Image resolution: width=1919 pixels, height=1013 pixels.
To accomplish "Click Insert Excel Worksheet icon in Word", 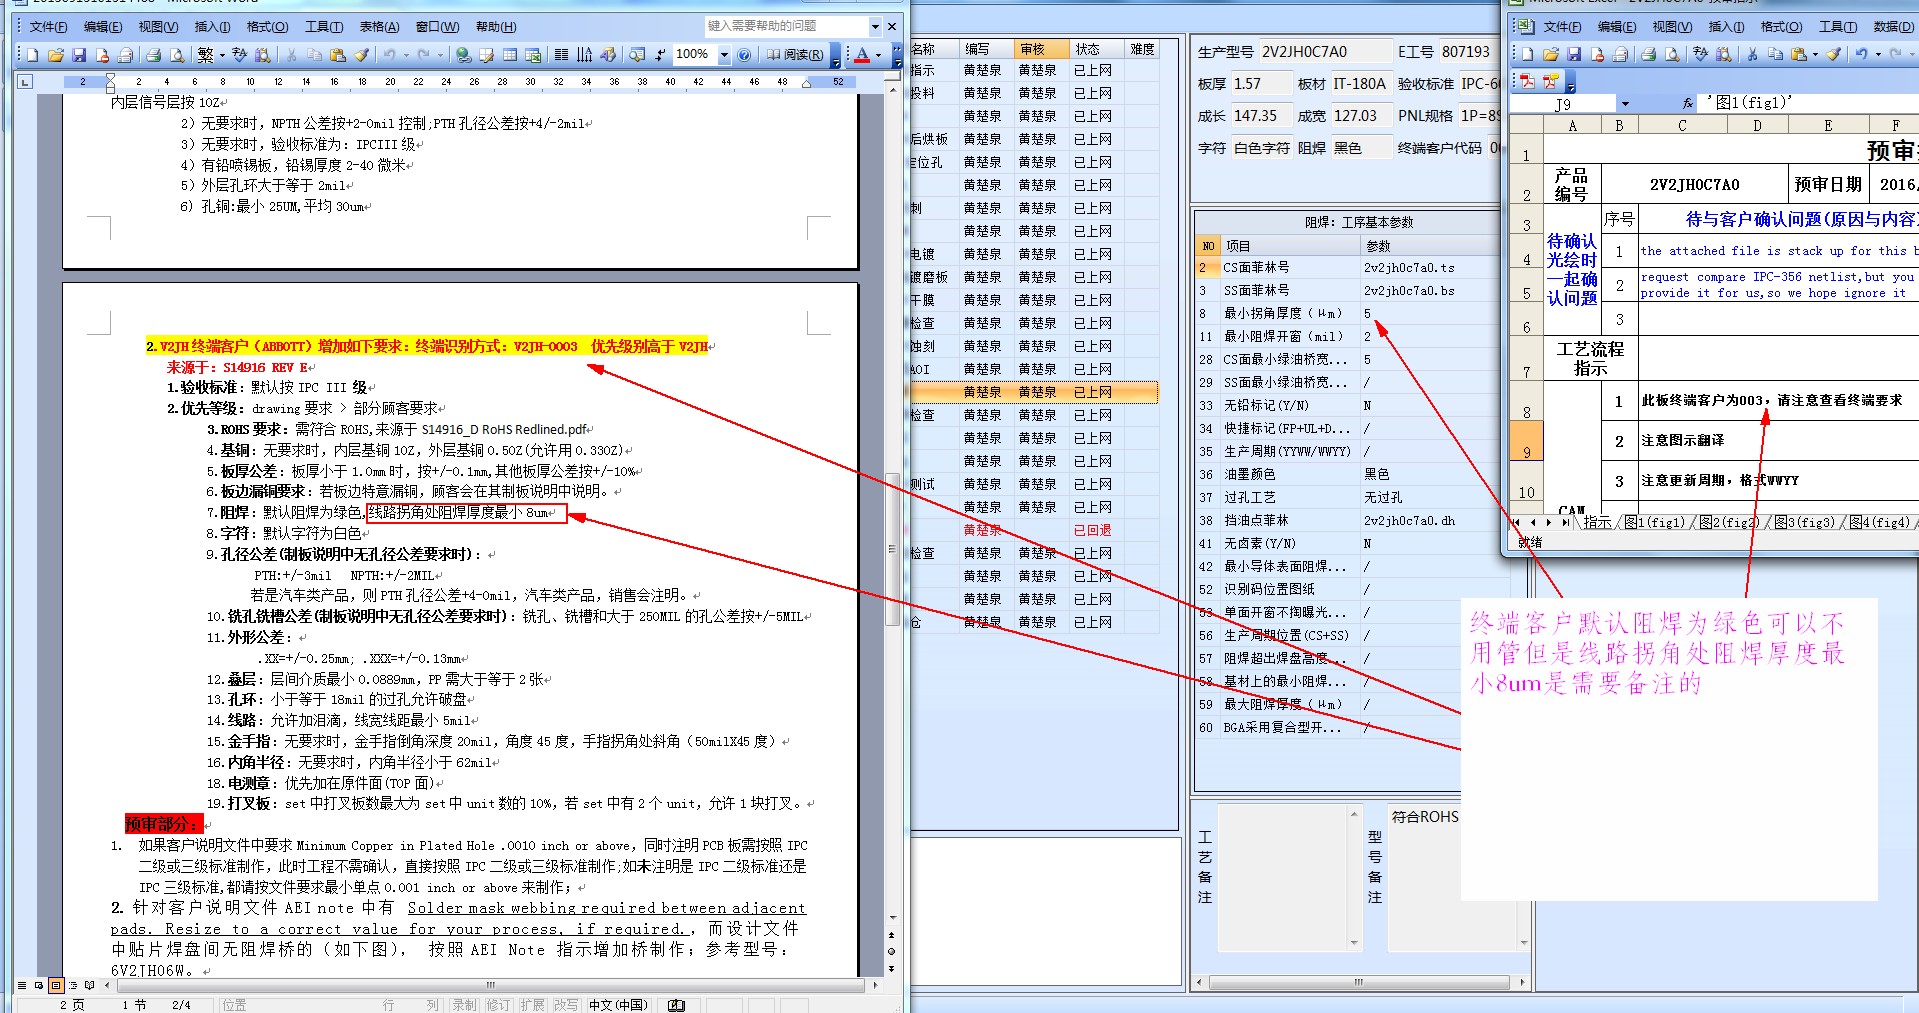I will pos(533,55).
